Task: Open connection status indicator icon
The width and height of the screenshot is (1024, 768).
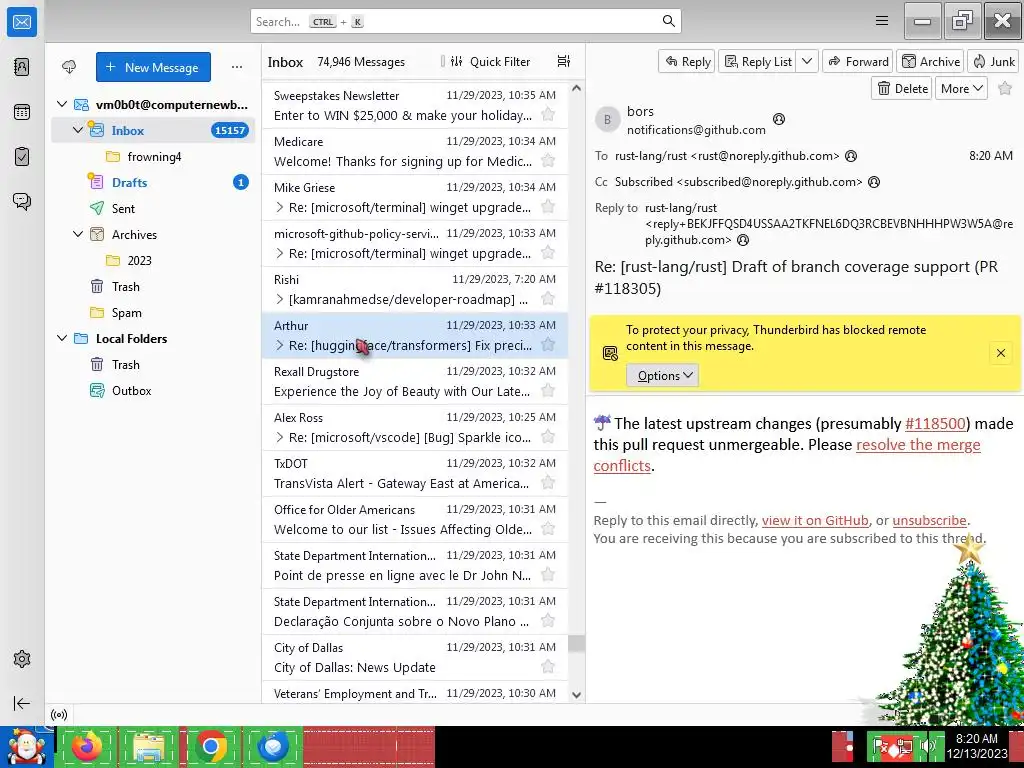Action: (x=59, y=714)
